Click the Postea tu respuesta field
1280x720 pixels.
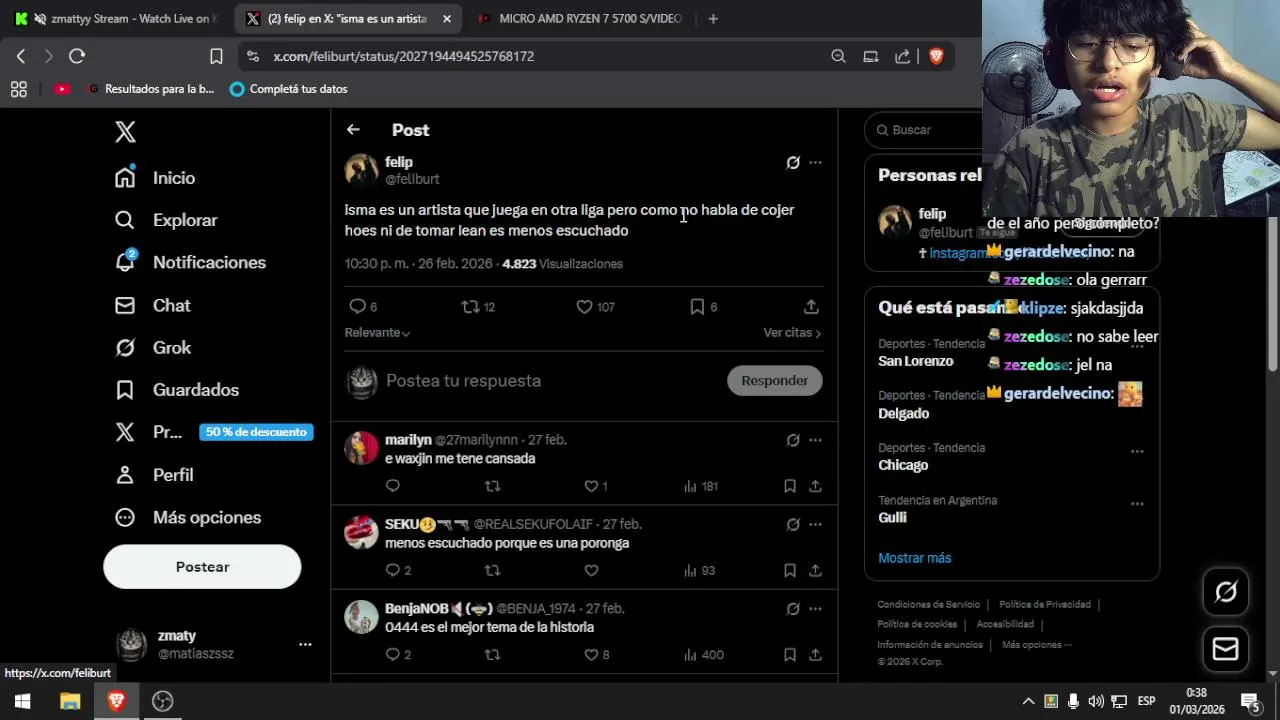click(463, 381)
